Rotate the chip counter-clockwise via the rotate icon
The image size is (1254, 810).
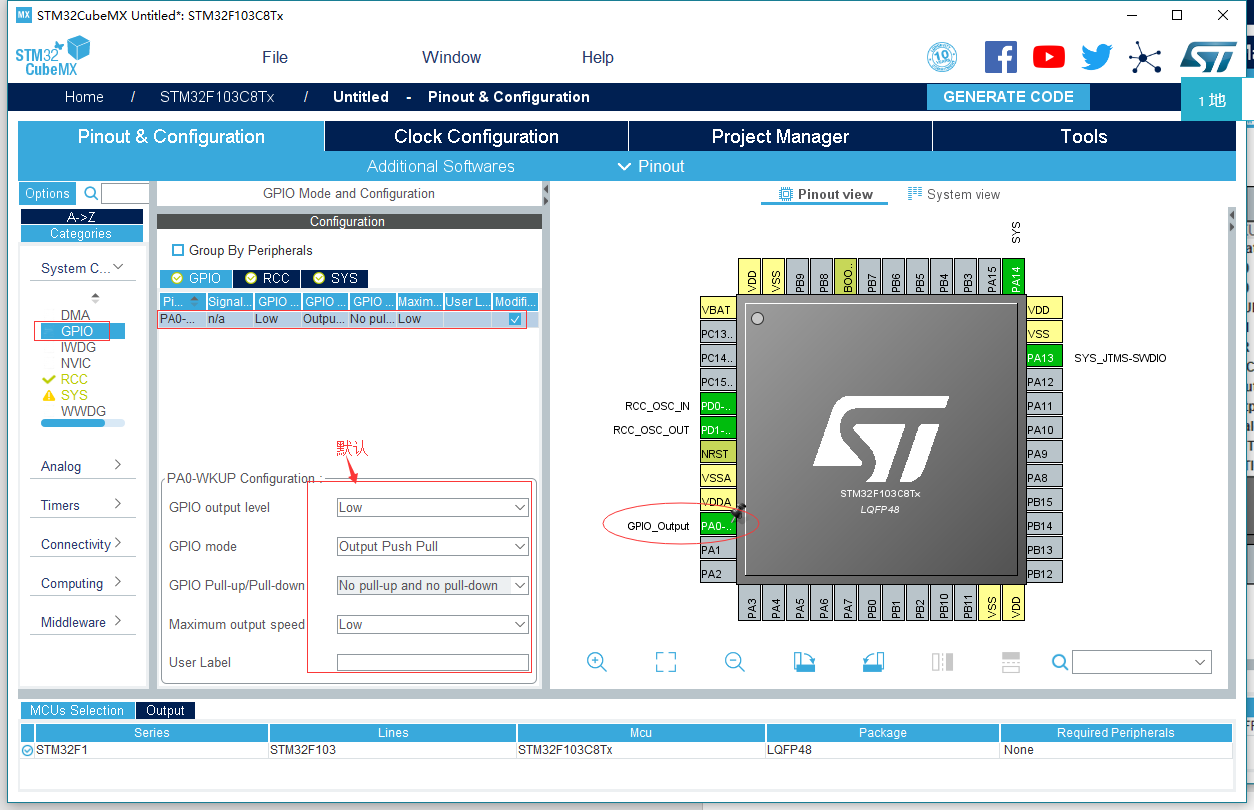873,662
